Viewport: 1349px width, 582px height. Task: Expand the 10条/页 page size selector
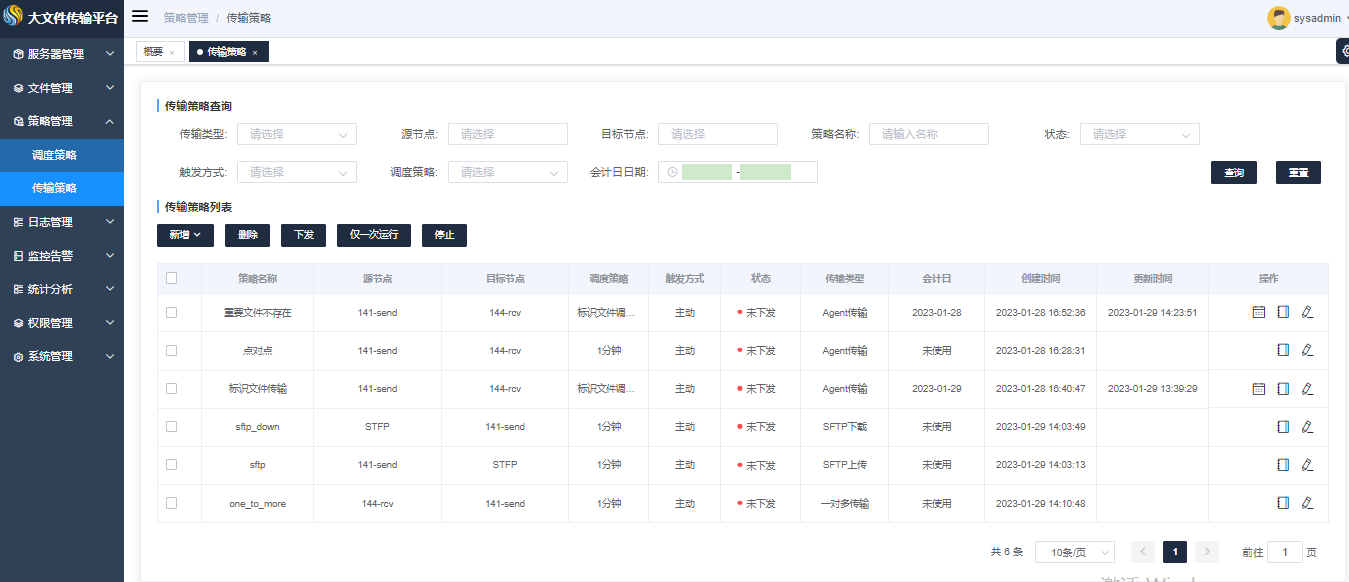(x=1075, y=552)
